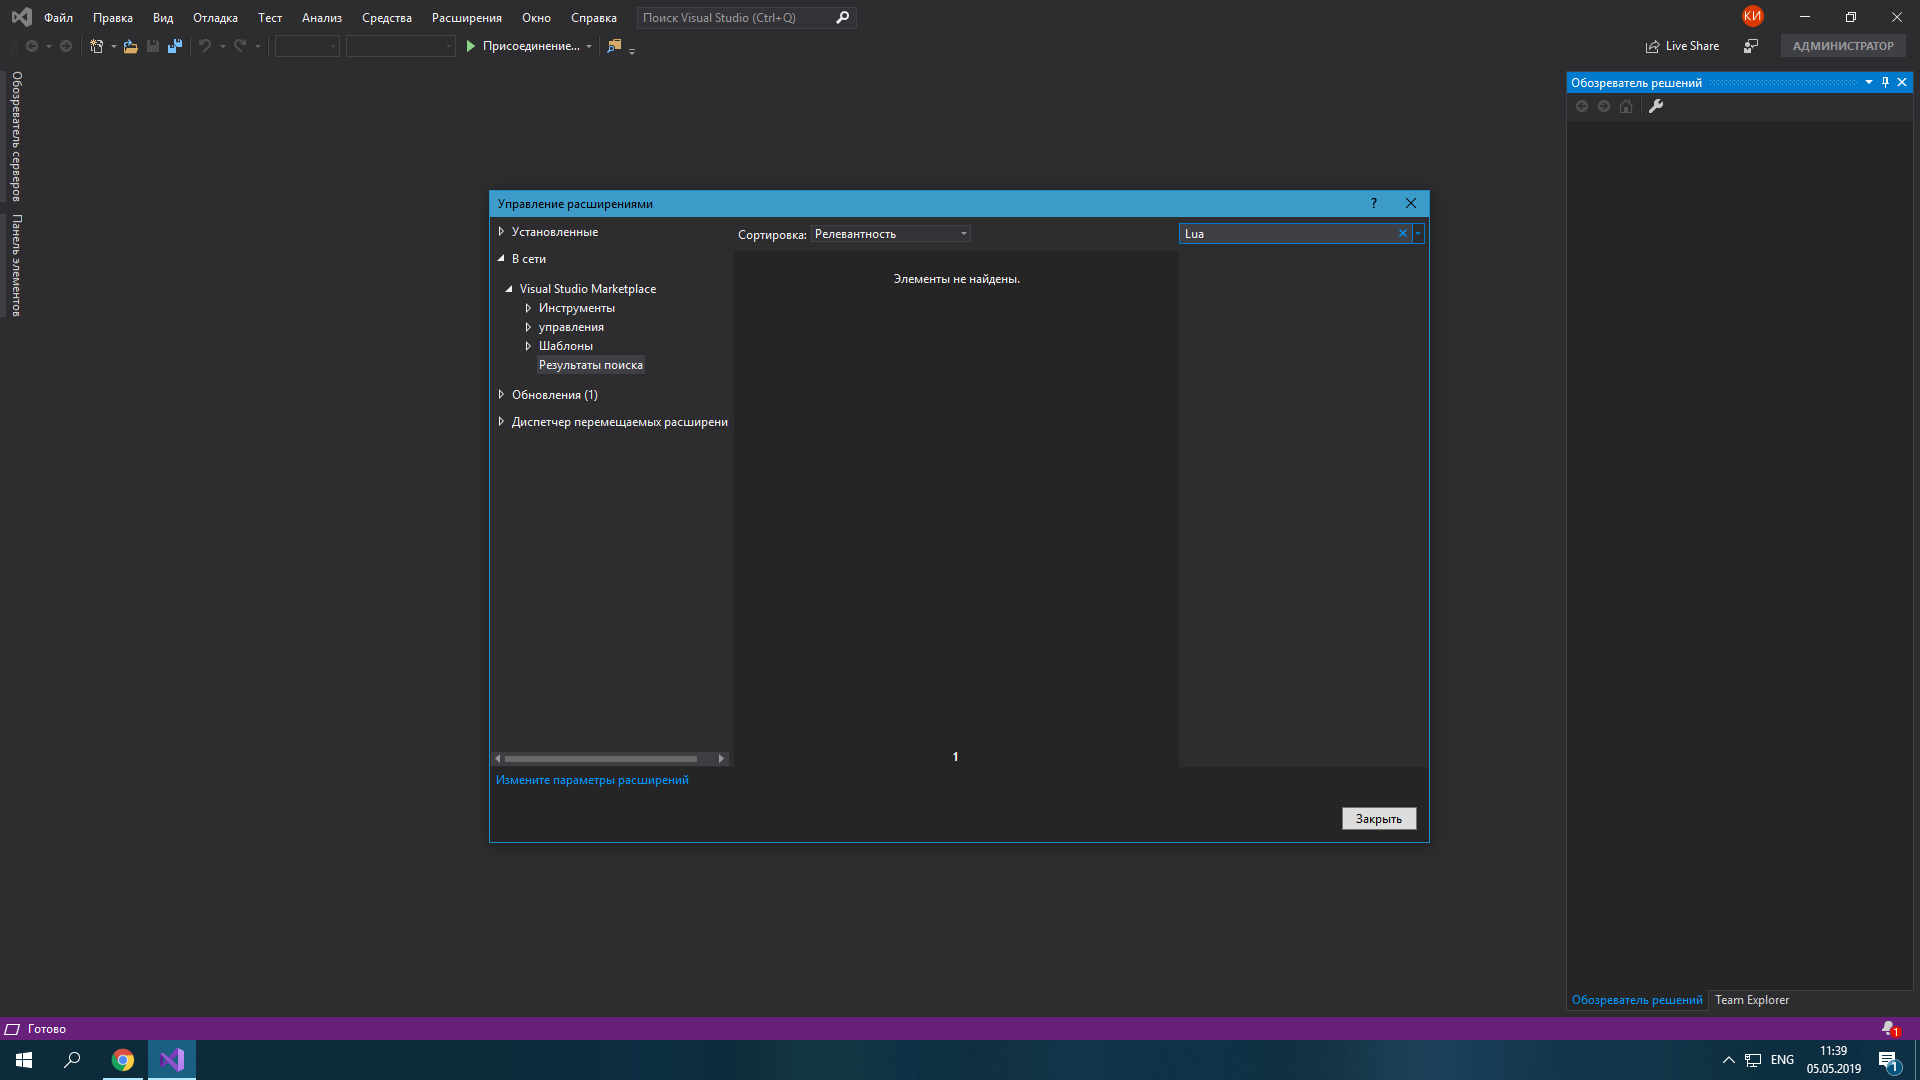Viewport: 1920px width, 1080px height.
Task: Click the Измените параметры расширений link
Action: (x=592, y=779)
